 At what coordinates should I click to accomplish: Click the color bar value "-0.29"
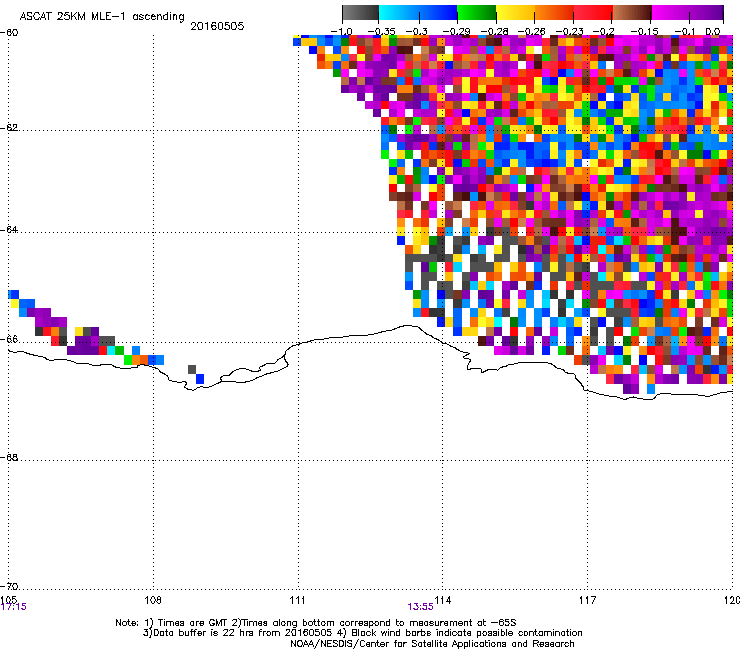(456, 32)
